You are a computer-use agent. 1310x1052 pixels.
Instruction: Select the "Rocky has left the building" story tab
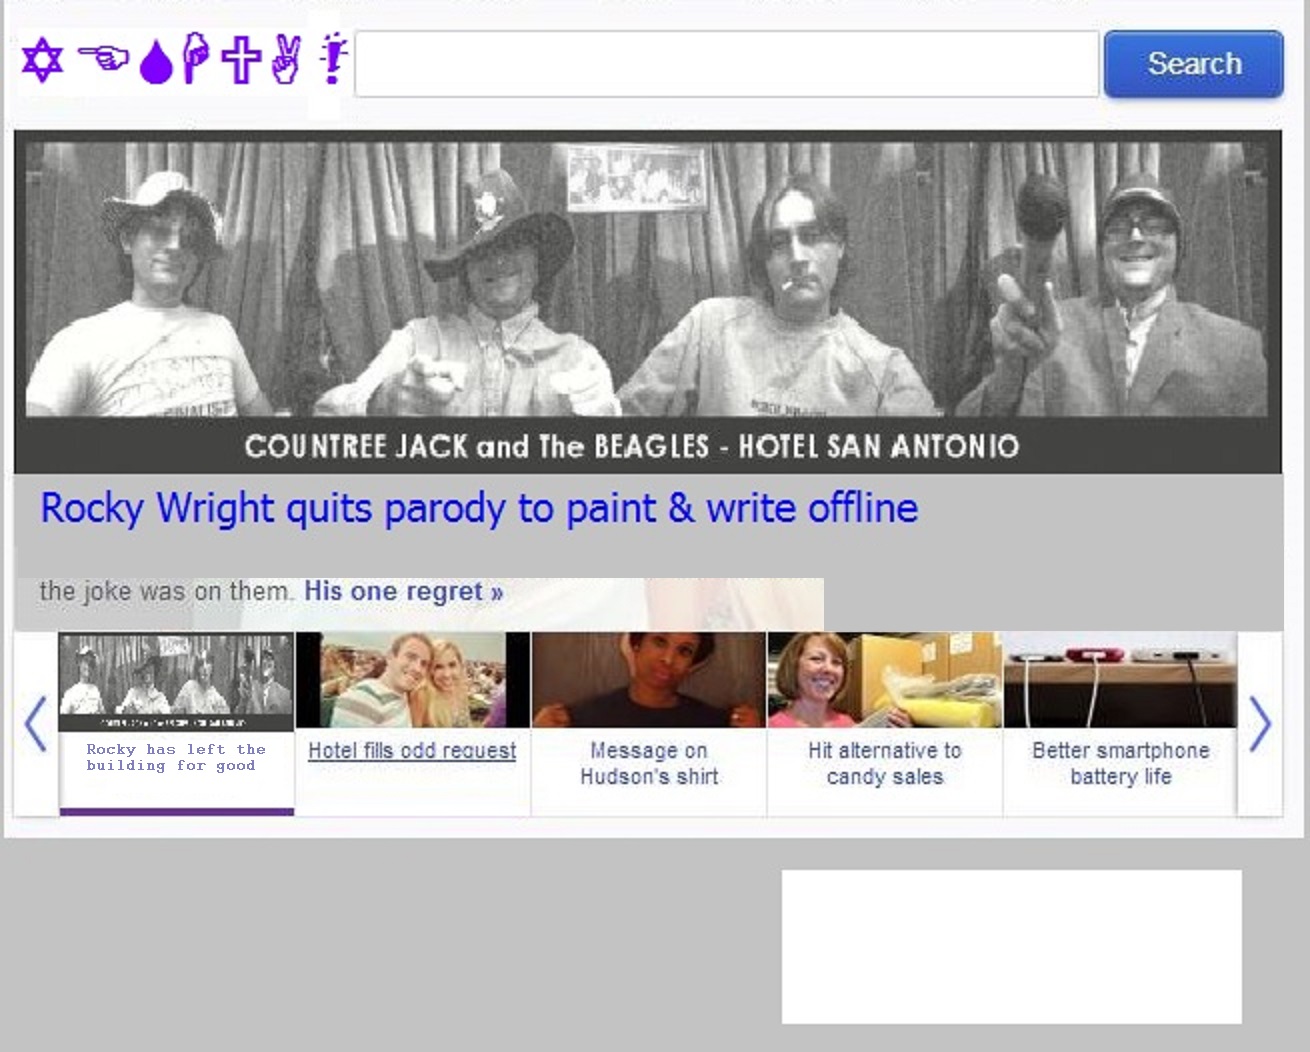point(176,757)
